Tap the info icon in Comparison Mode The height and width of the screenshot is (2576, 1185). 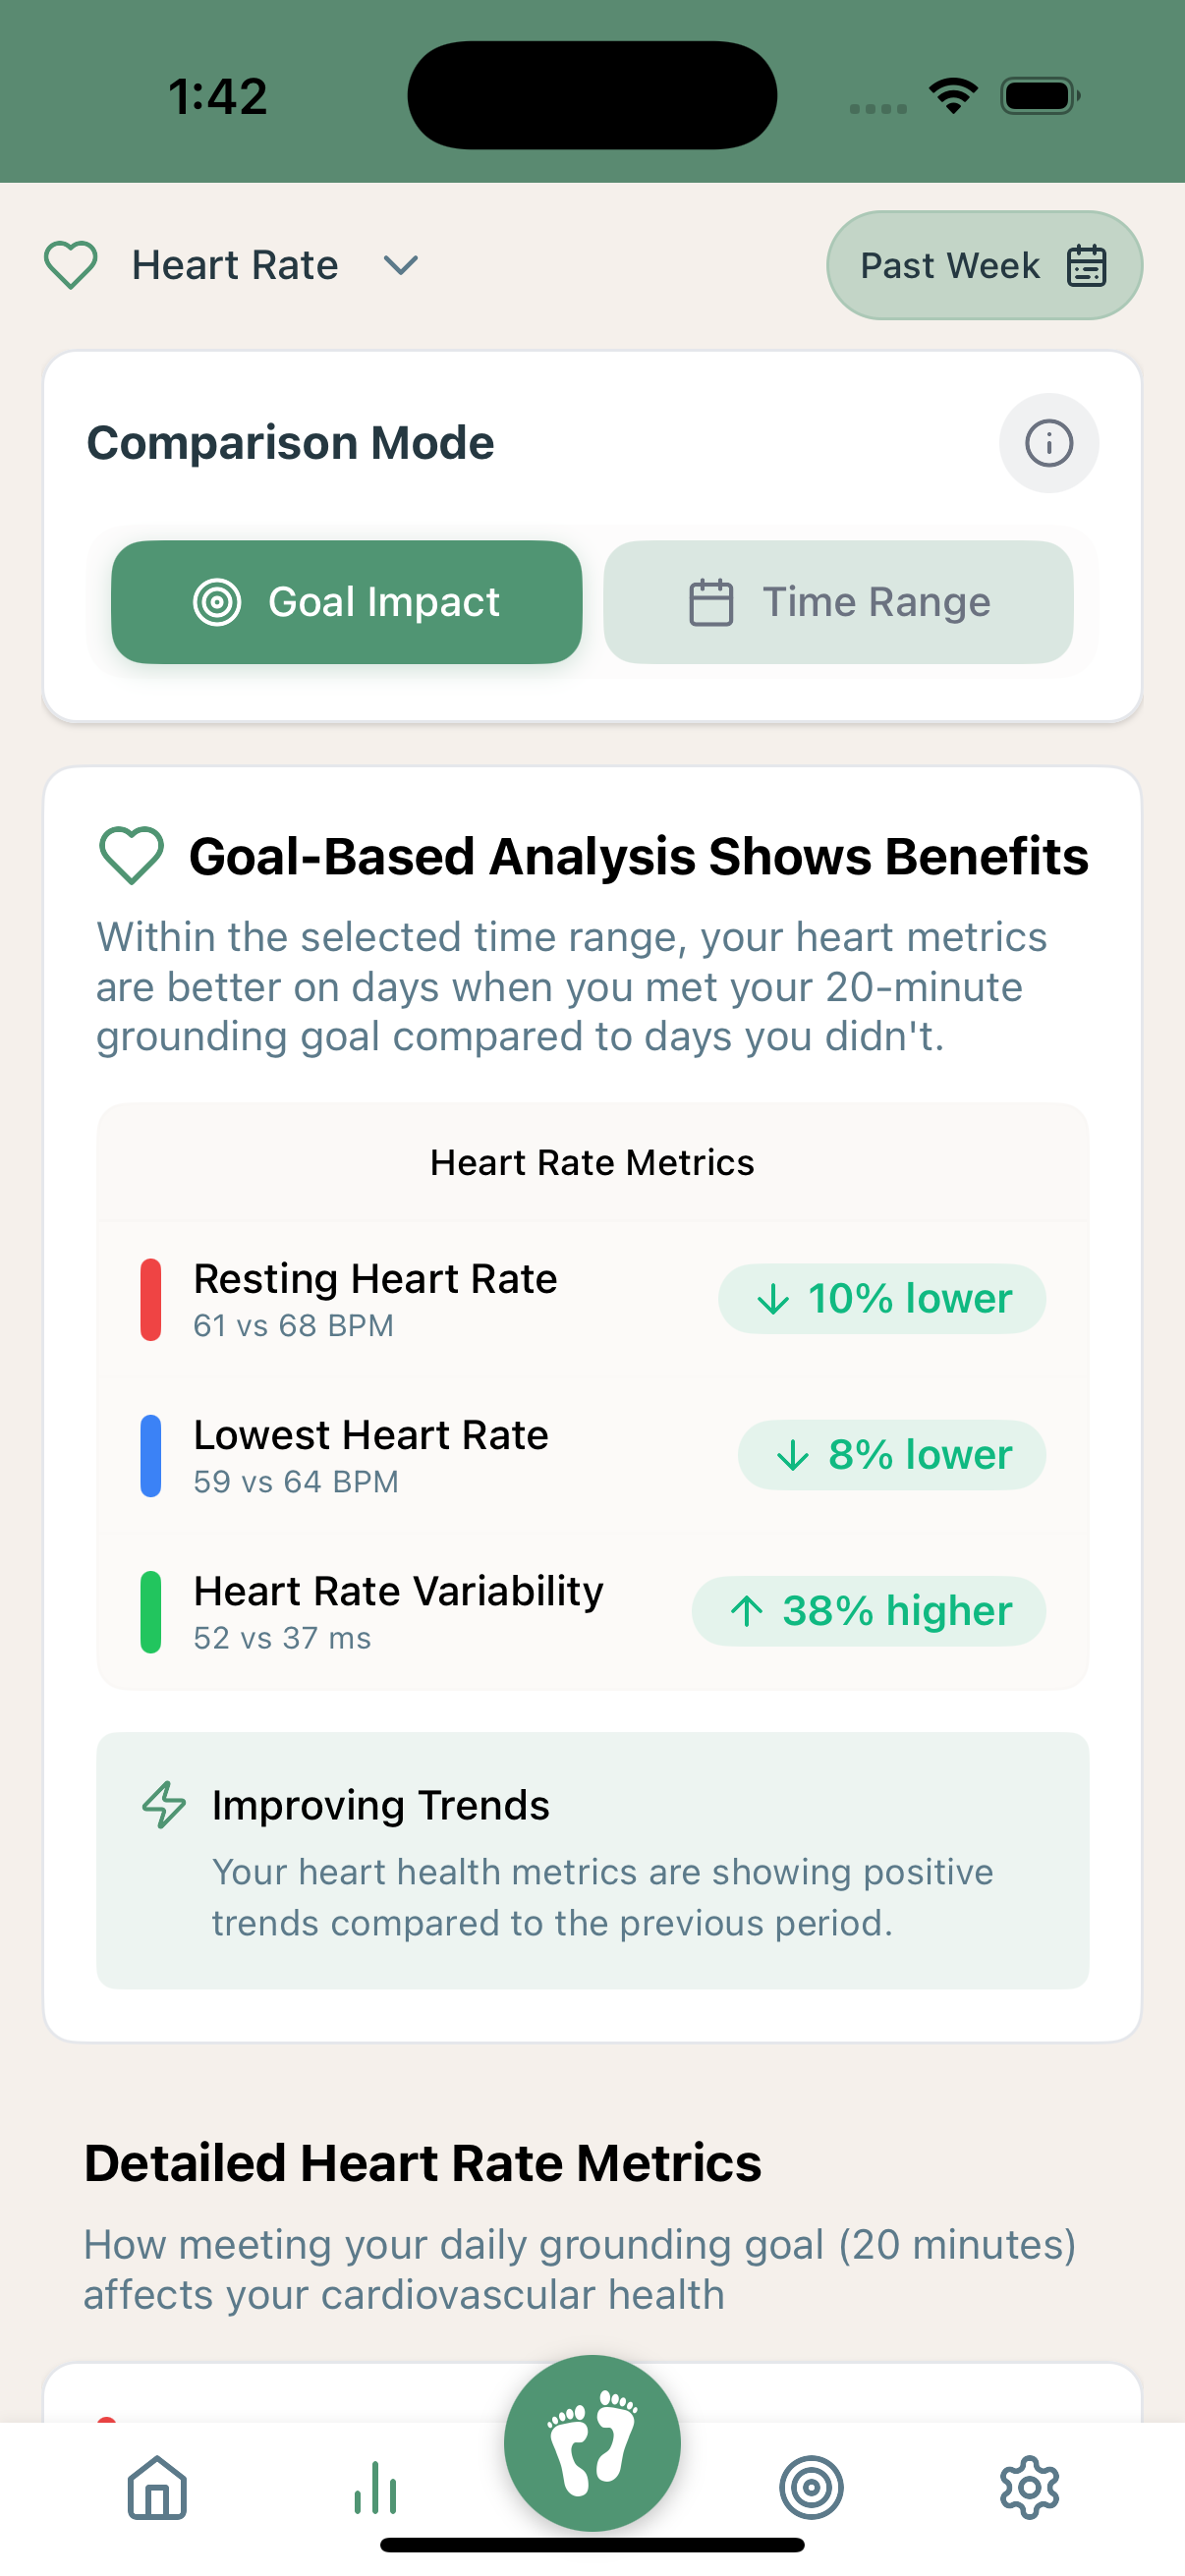pos(1048,443)
